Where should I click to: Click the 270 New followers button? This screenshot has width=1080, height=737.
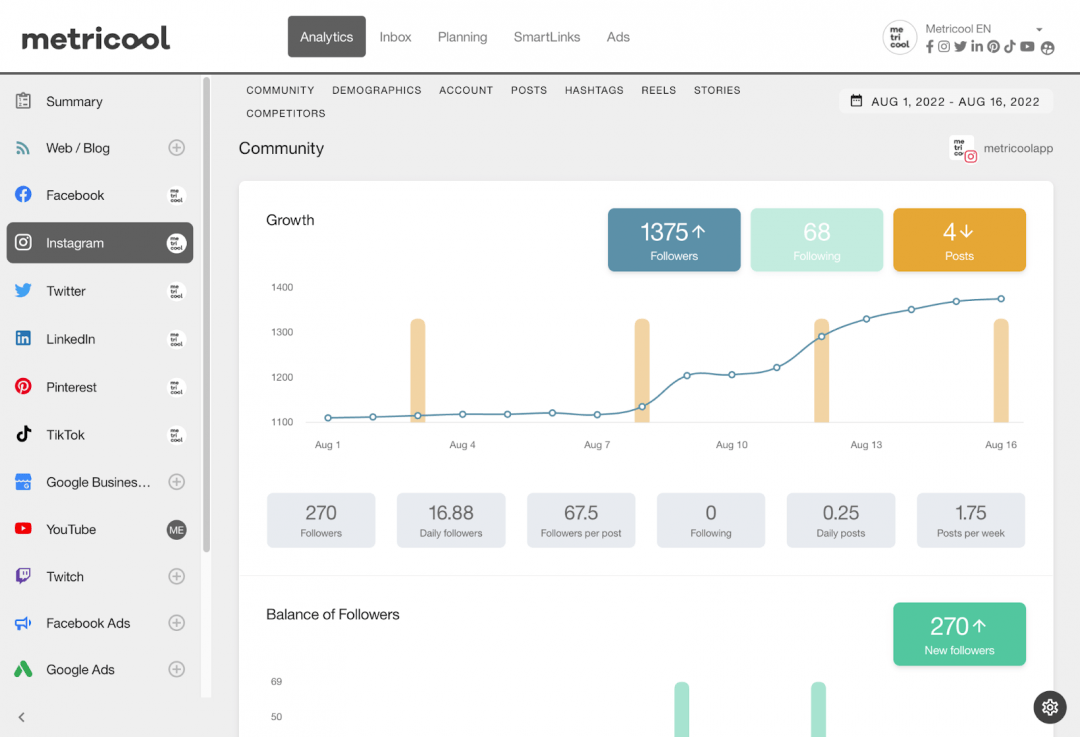pos(959,634)
